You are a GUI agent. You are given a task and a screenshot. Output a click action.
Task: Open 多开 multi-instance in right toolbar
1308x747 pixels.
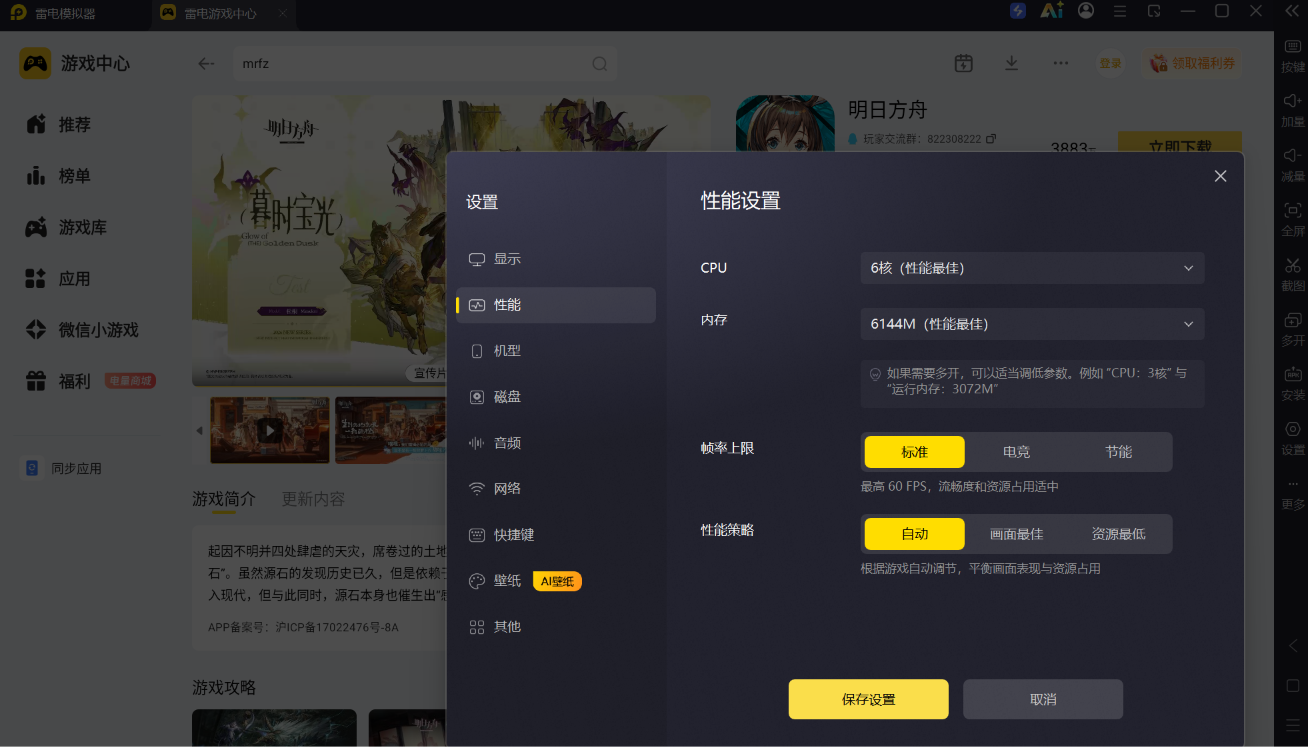point(1293,330)
